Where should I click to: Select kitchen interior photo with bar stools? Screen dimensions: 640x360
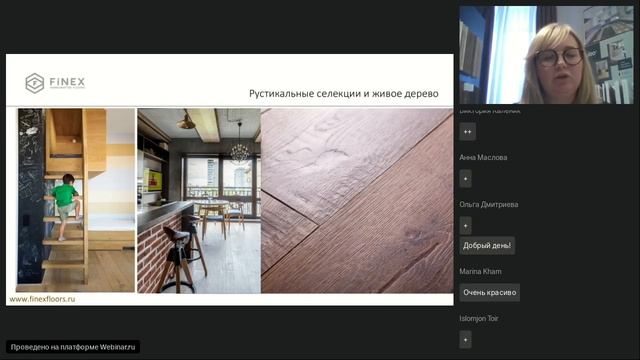(x=199, y=200)
